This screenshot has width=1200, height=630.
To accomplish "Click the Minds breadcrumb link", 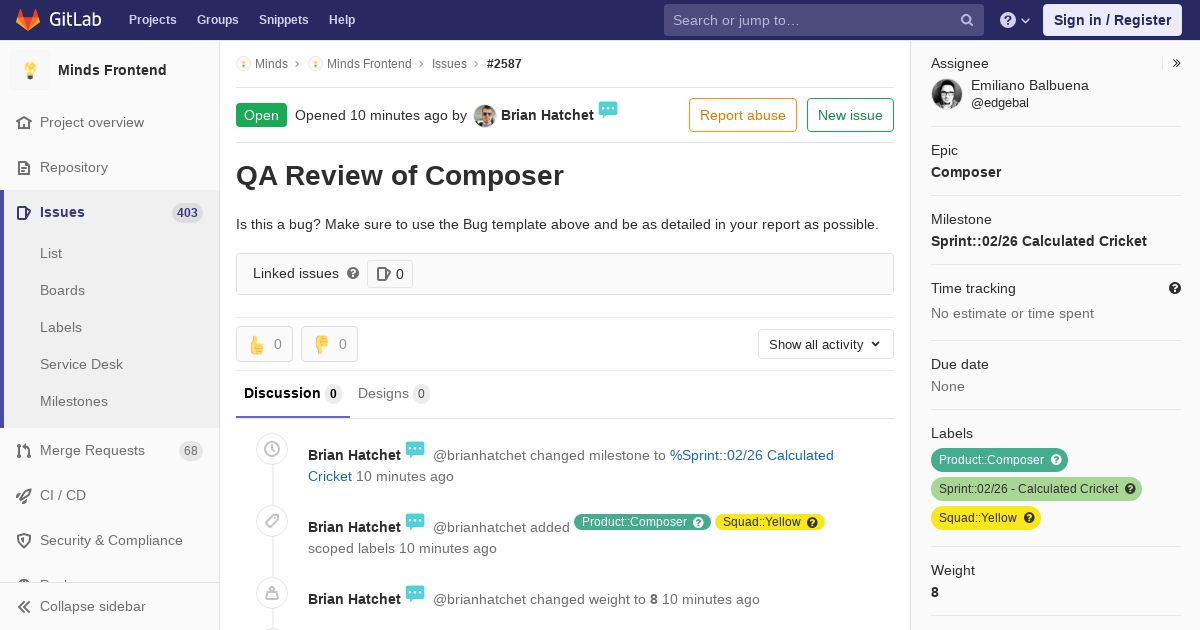I will point(271,63).
